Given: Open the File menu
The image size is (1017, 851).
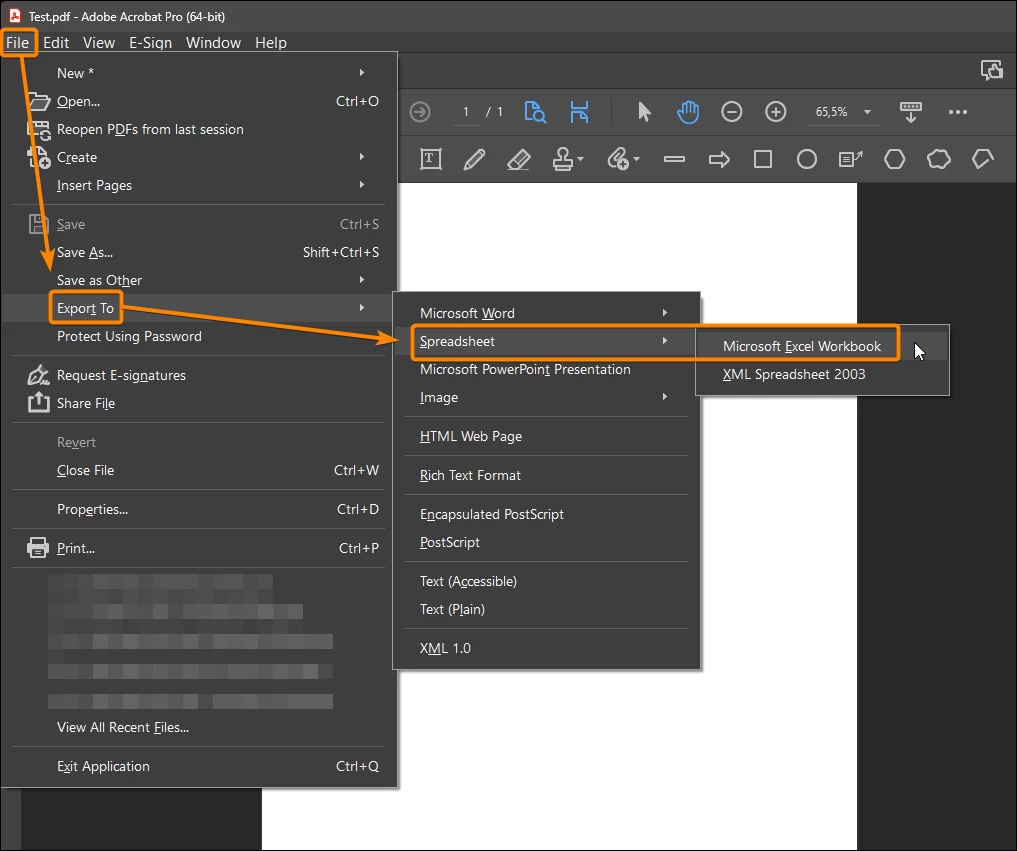Looking at the screenshot, I should [x=18, y=43].
